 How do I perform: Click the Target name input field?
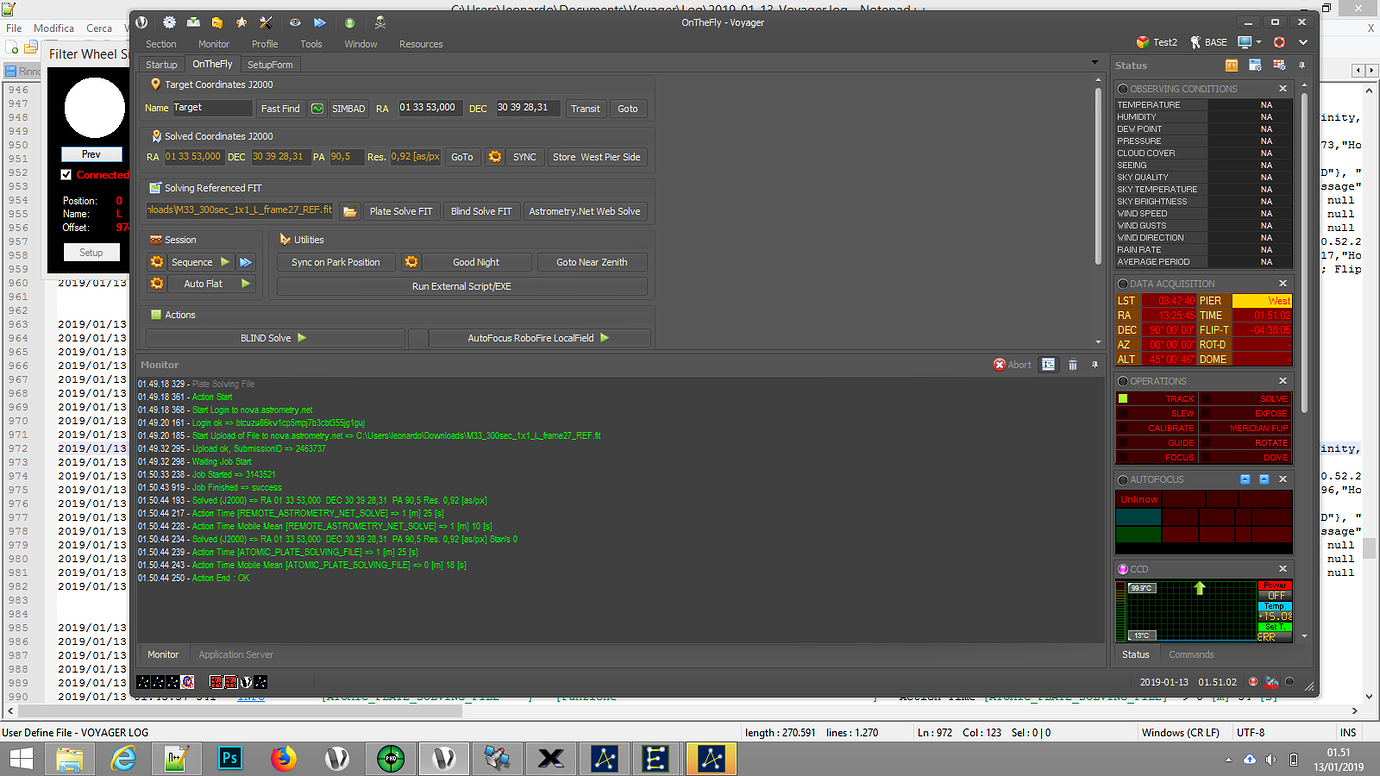(212, 108)
